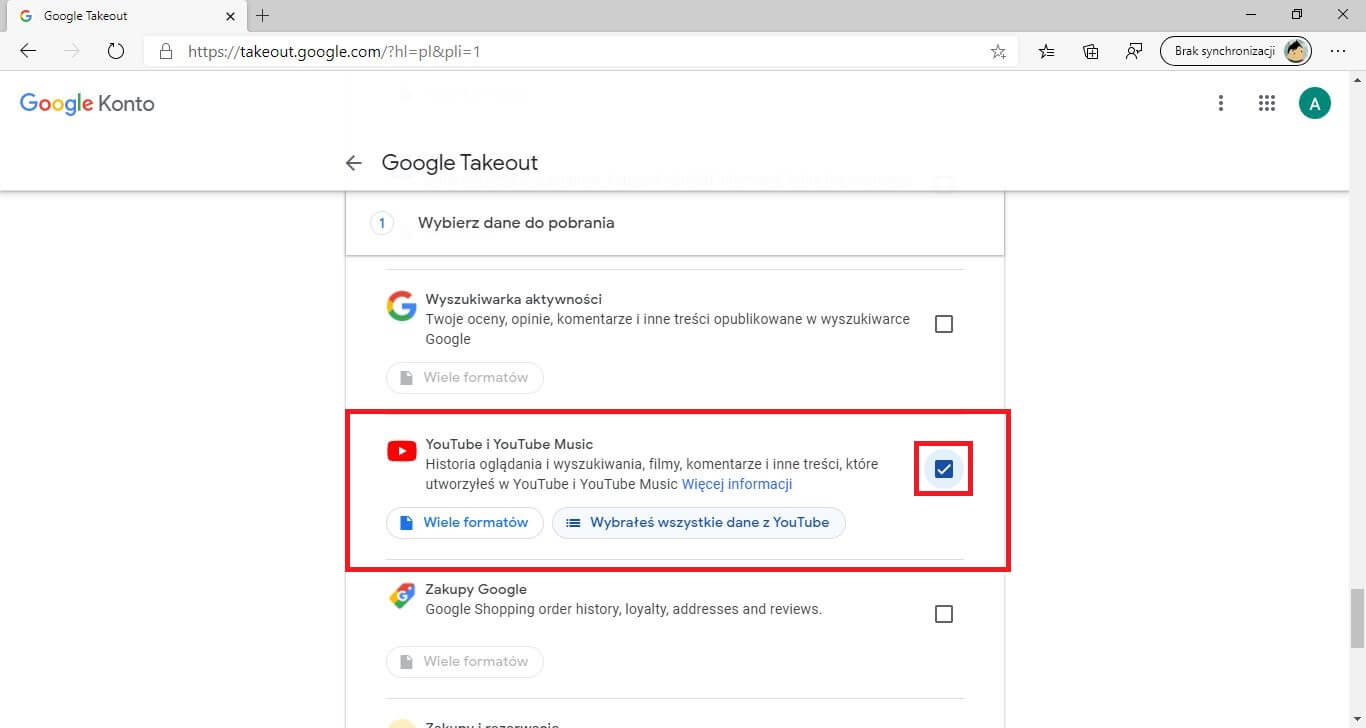Click the Wyszukiwarka aktywności title text

tap(514, 299)
